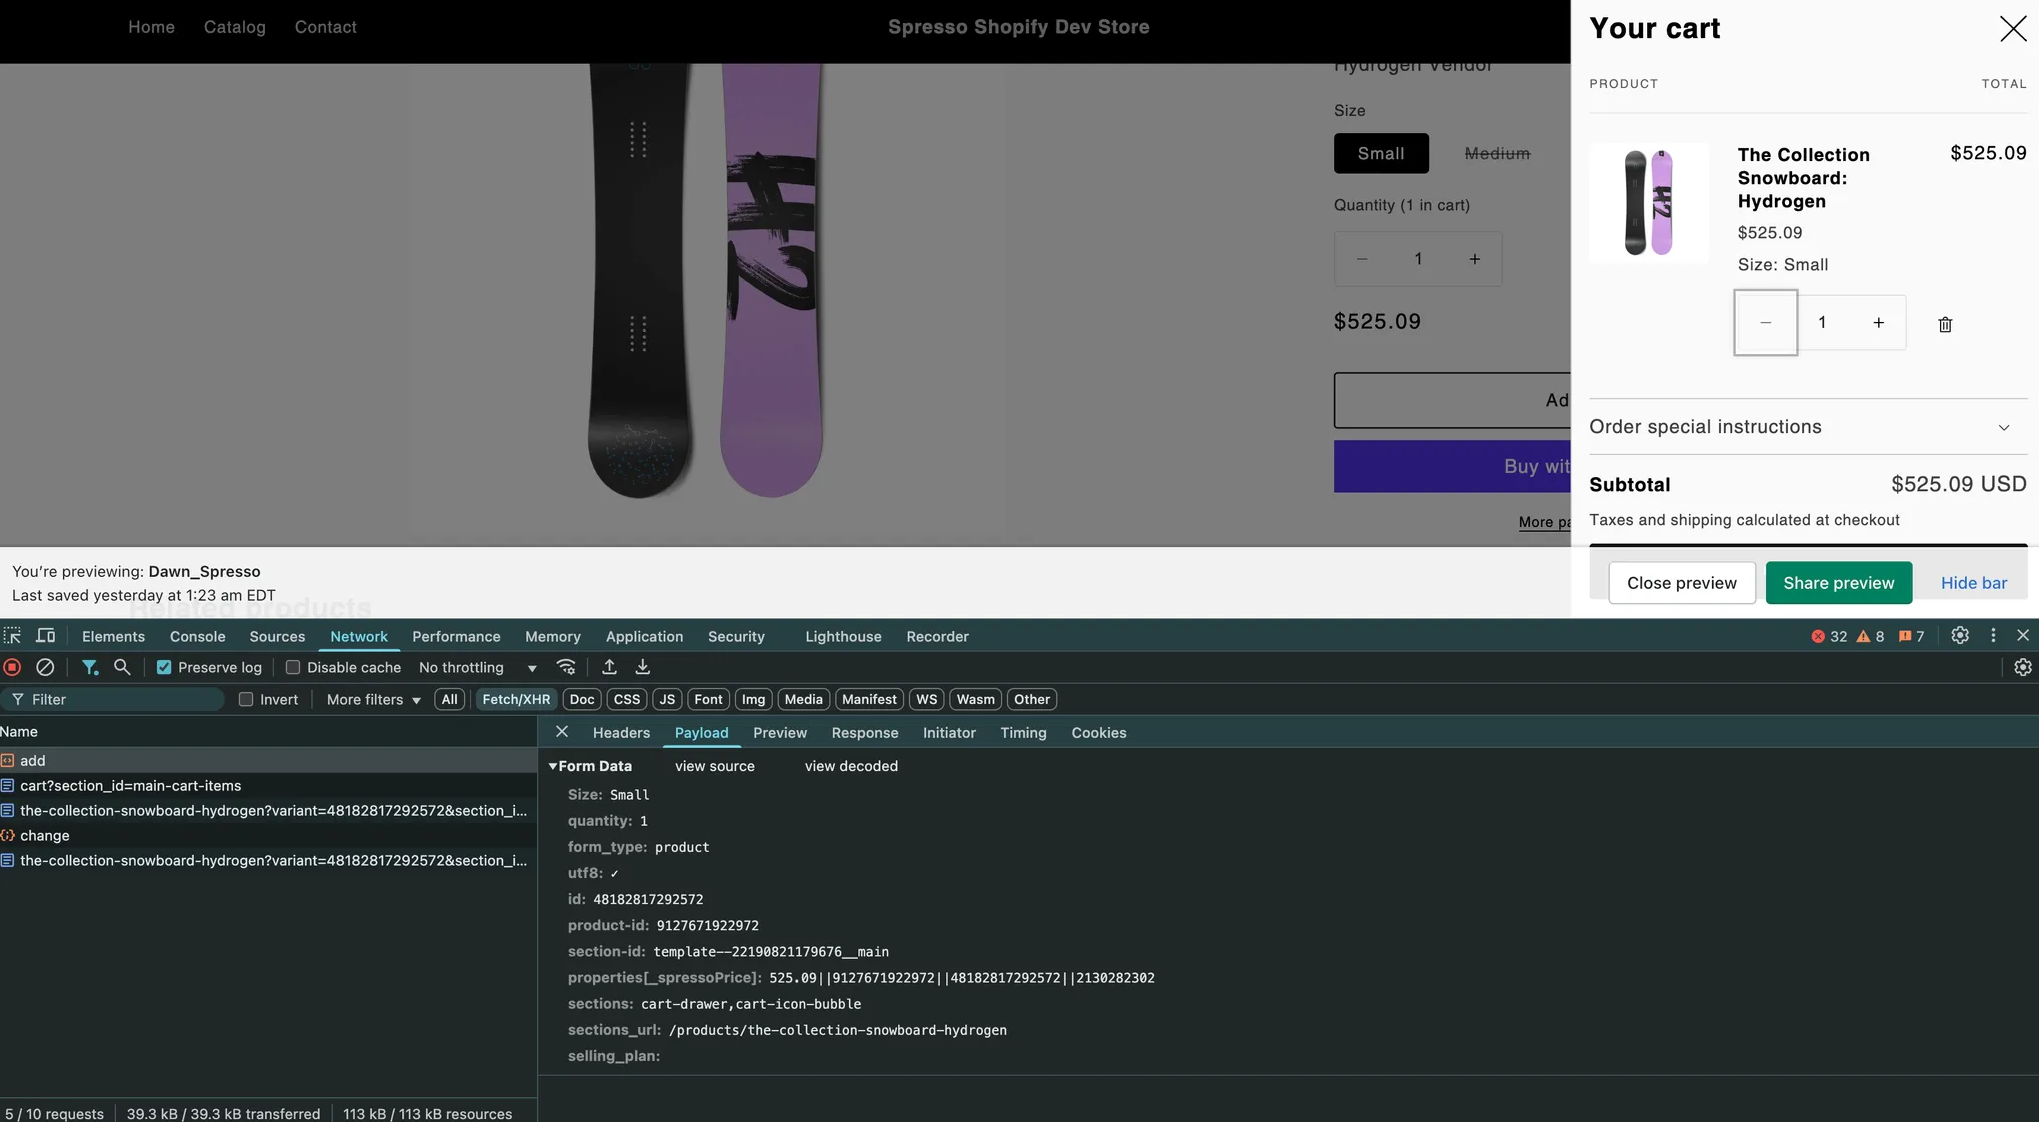Click view decoded link
Viewport: 2039px width, 1122px height.
851,766
